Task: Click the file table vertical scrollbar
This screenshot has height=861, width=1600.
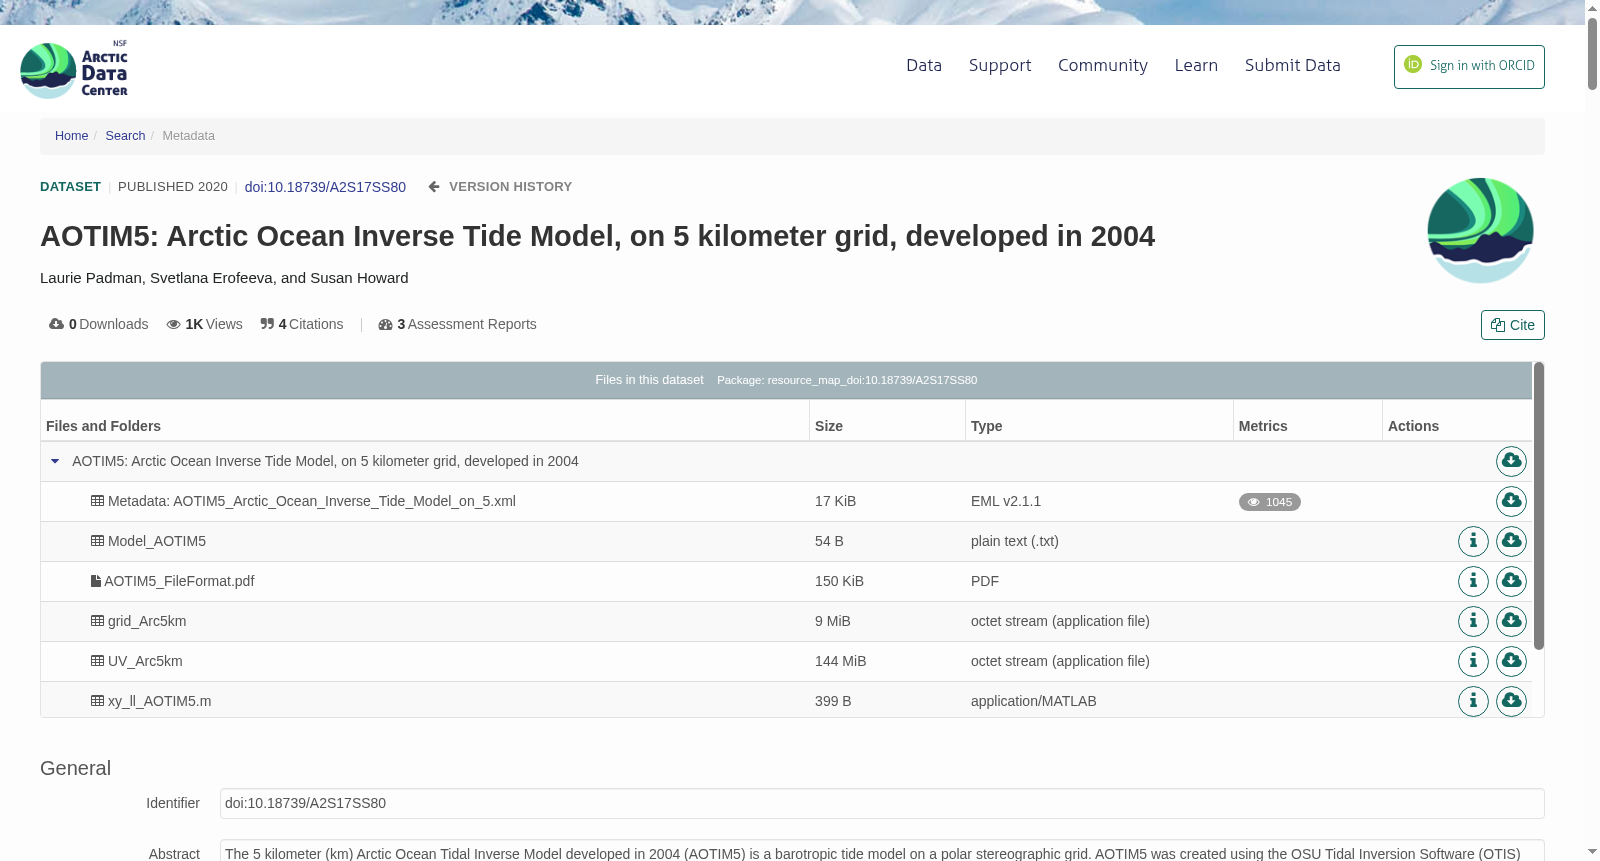Action: [x=1538, y=505]
